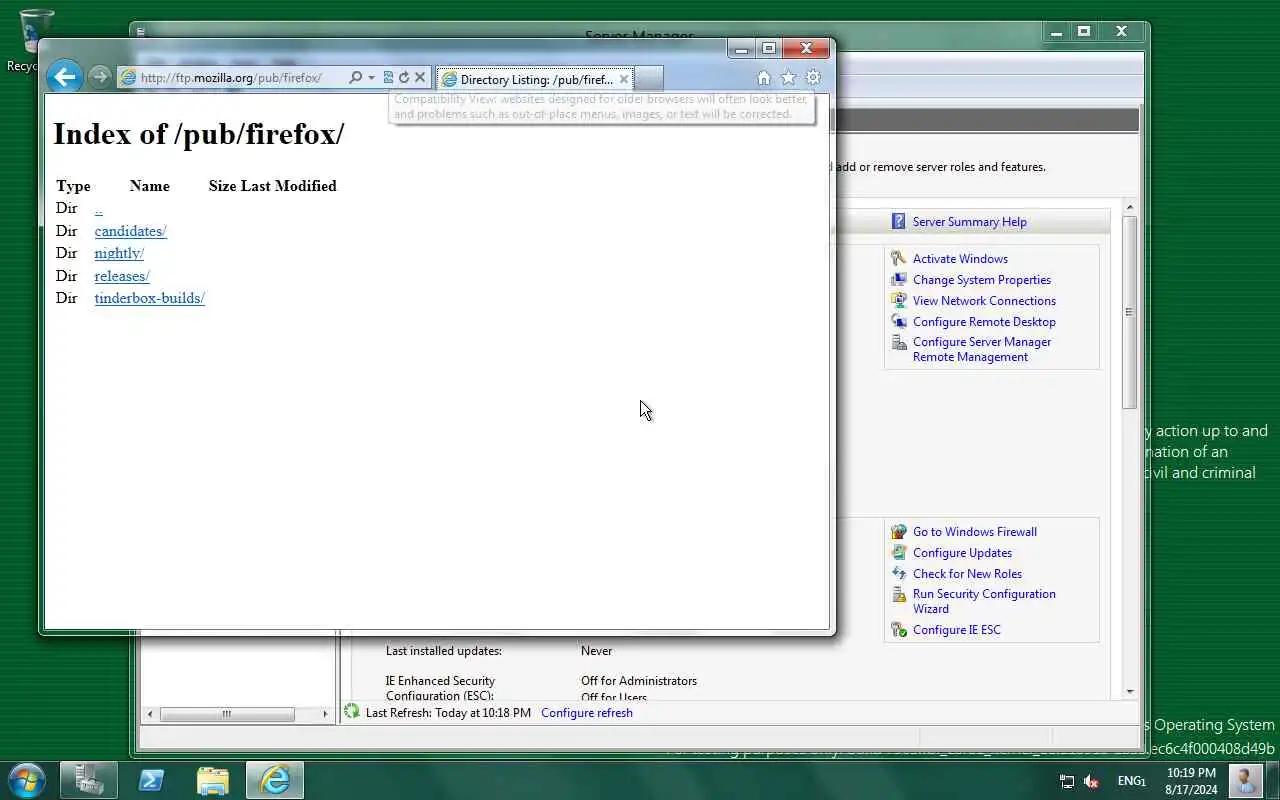Open the Favorites star icon
The width and height of the screenshot is (1280, 800).
788,78
